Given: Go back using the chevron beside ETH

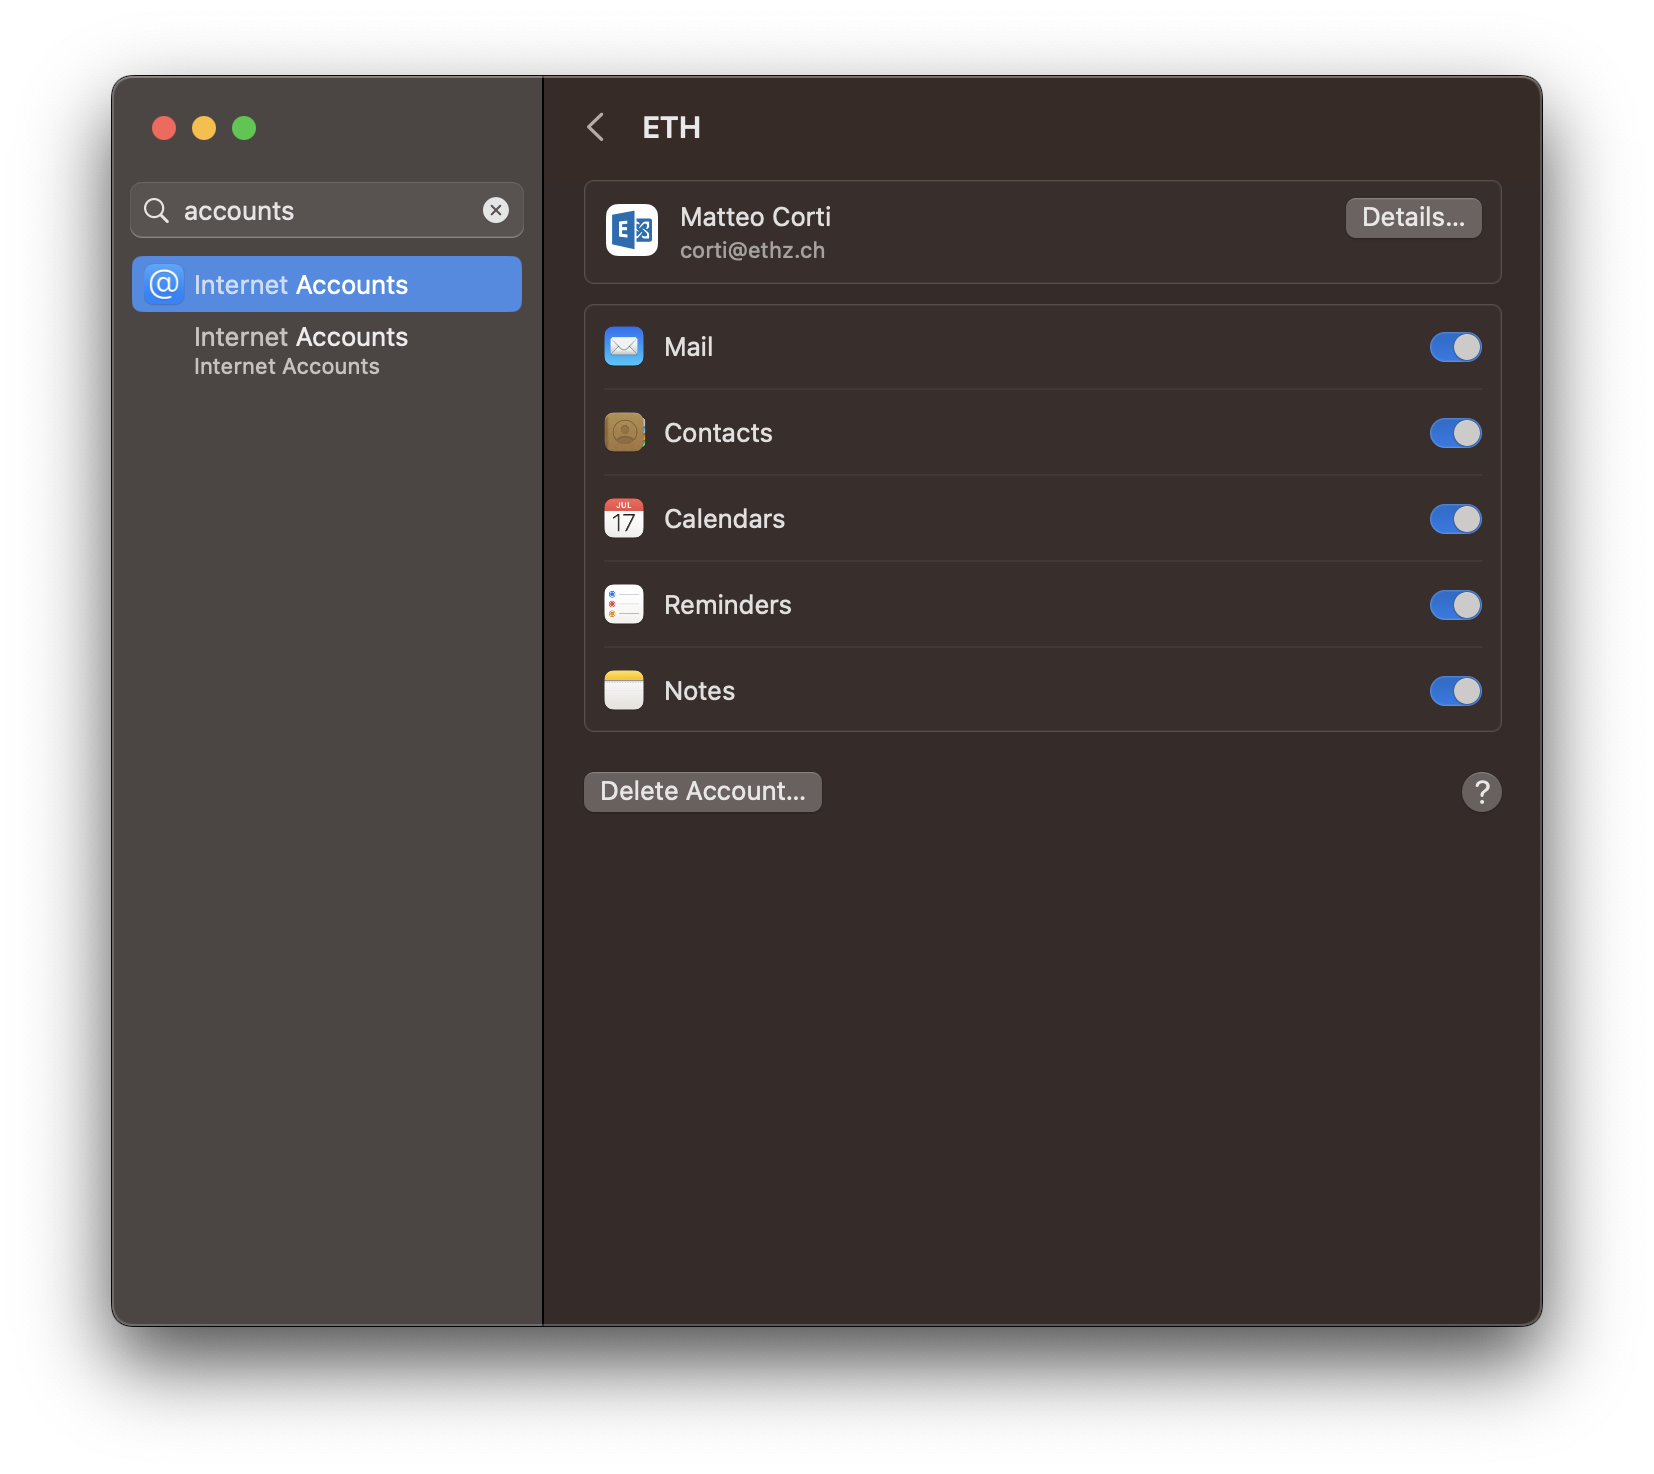Looking at the screenshot, I should [x=596, y=127].
